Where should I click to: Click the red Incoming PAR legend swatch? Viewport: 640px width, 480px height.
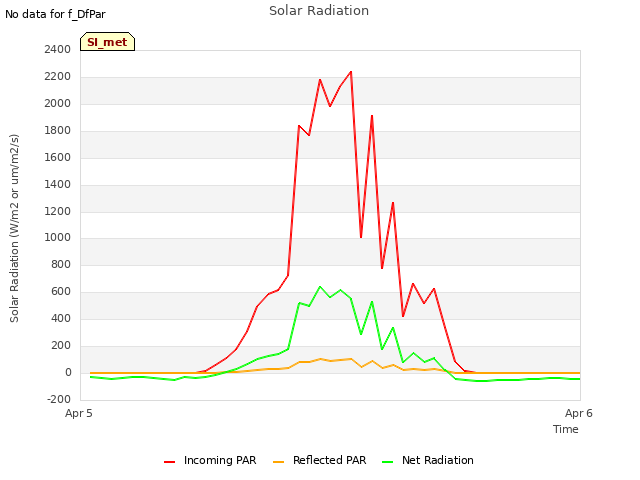(x=169, y=462)
